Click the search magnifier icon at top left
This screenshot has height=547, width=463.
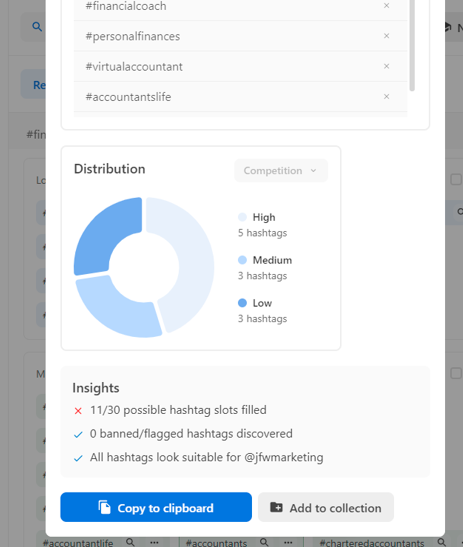click(37, 27)
